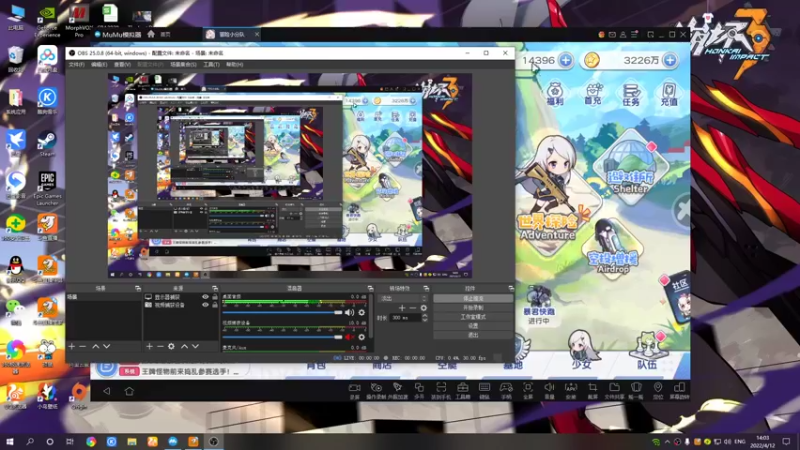This screenshot has height=450, width=800.
Task: Toggle visibility of the 视频捕获设备 source
Action: [205, 305]
